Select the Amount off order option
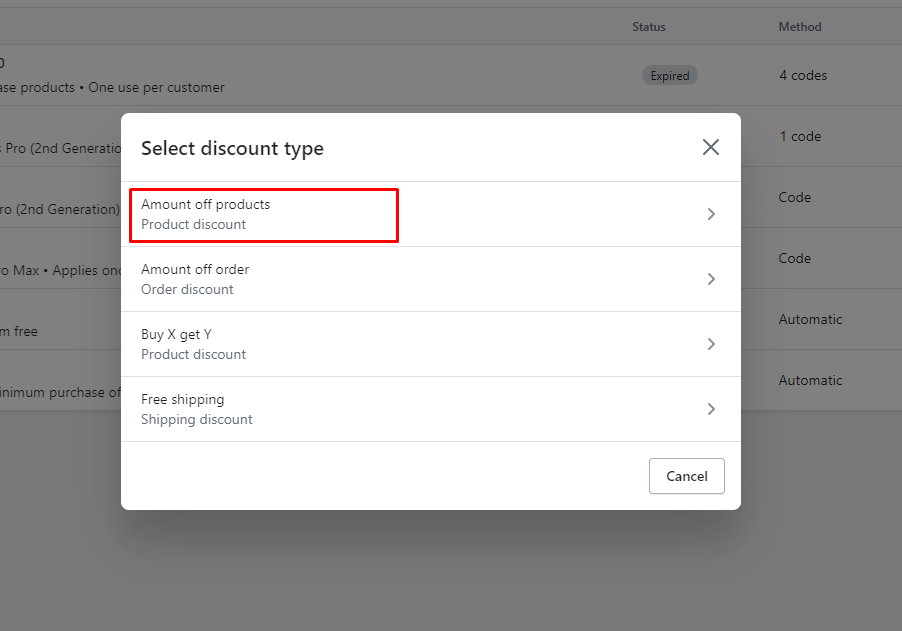The width and height of the screenshot is (902, 631). pos(195,279)
